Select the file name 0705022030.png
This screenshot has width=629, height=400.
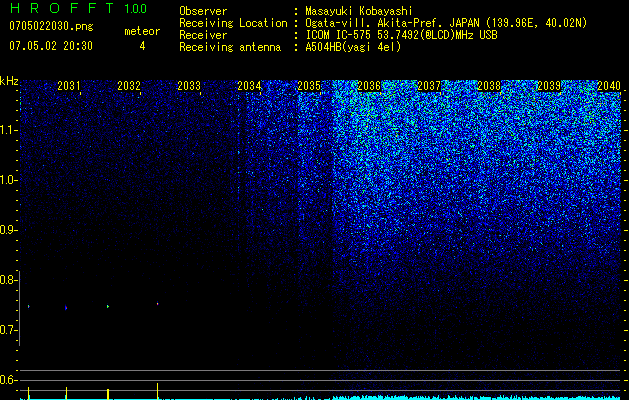(x=51, y=27)
